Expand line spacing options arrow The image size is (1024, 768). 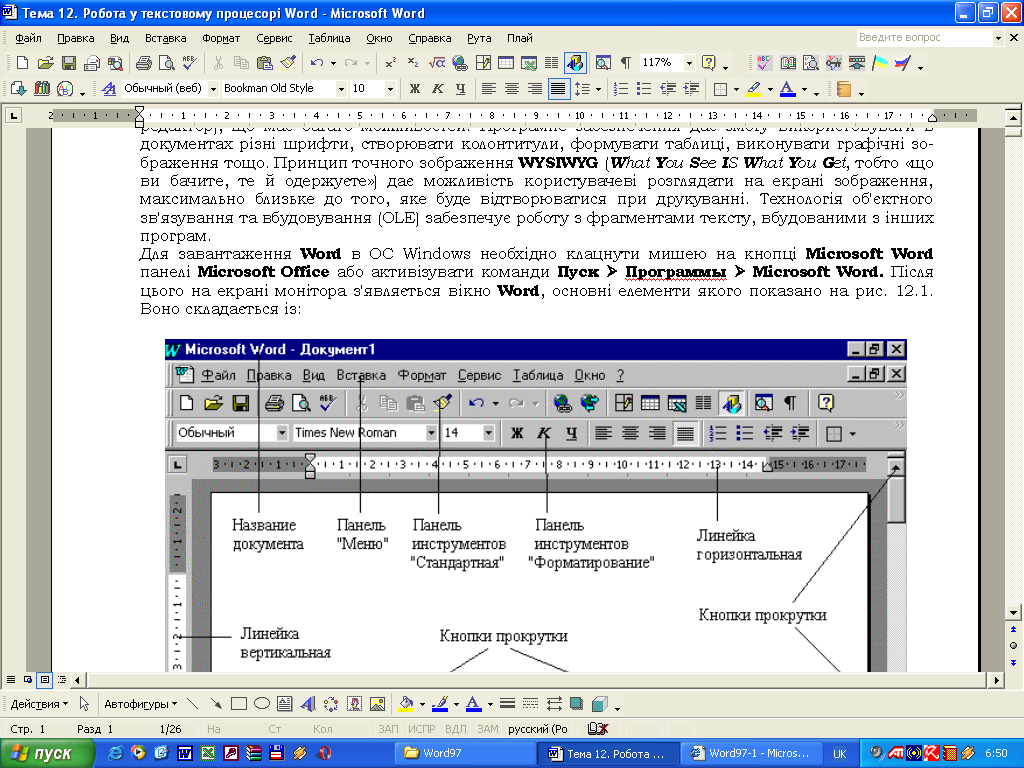(x=598, y=89)
